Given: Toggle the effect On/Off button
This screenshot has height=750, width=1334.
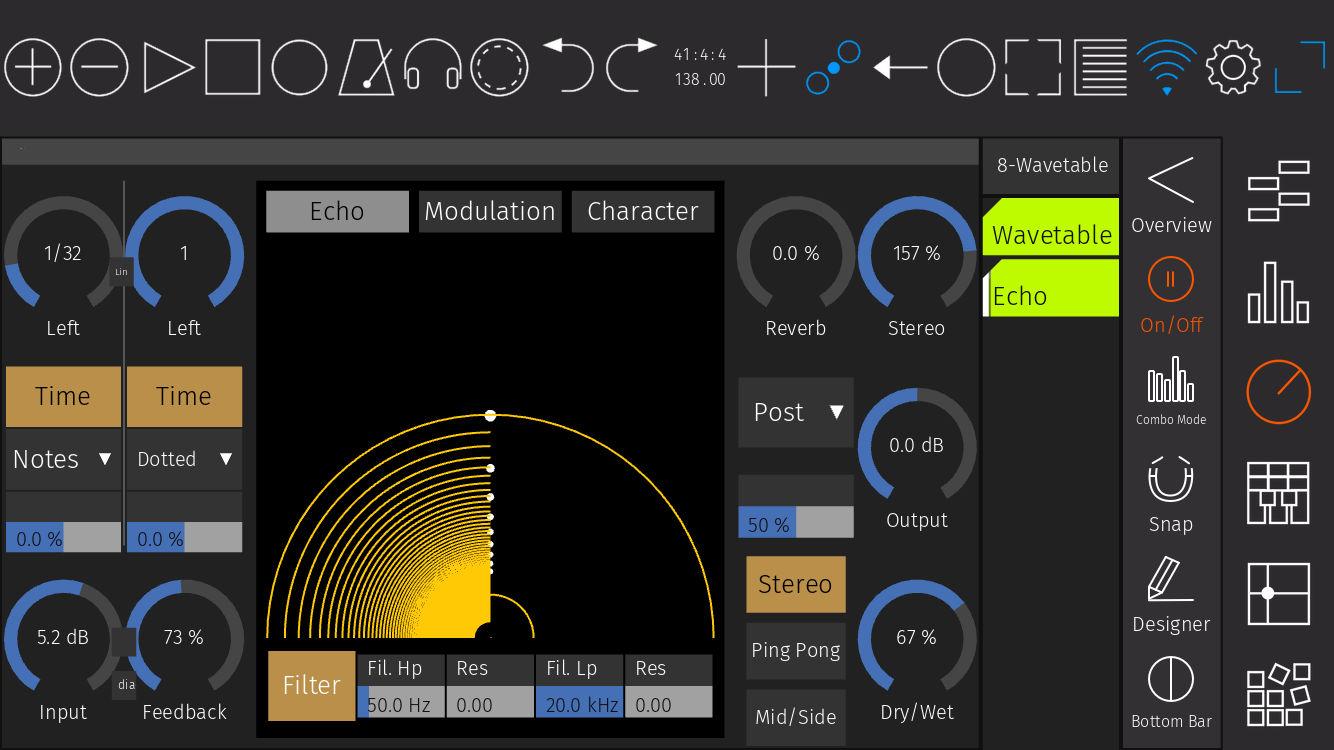Looking at the screenshot, I should (x=1171, y=295).
